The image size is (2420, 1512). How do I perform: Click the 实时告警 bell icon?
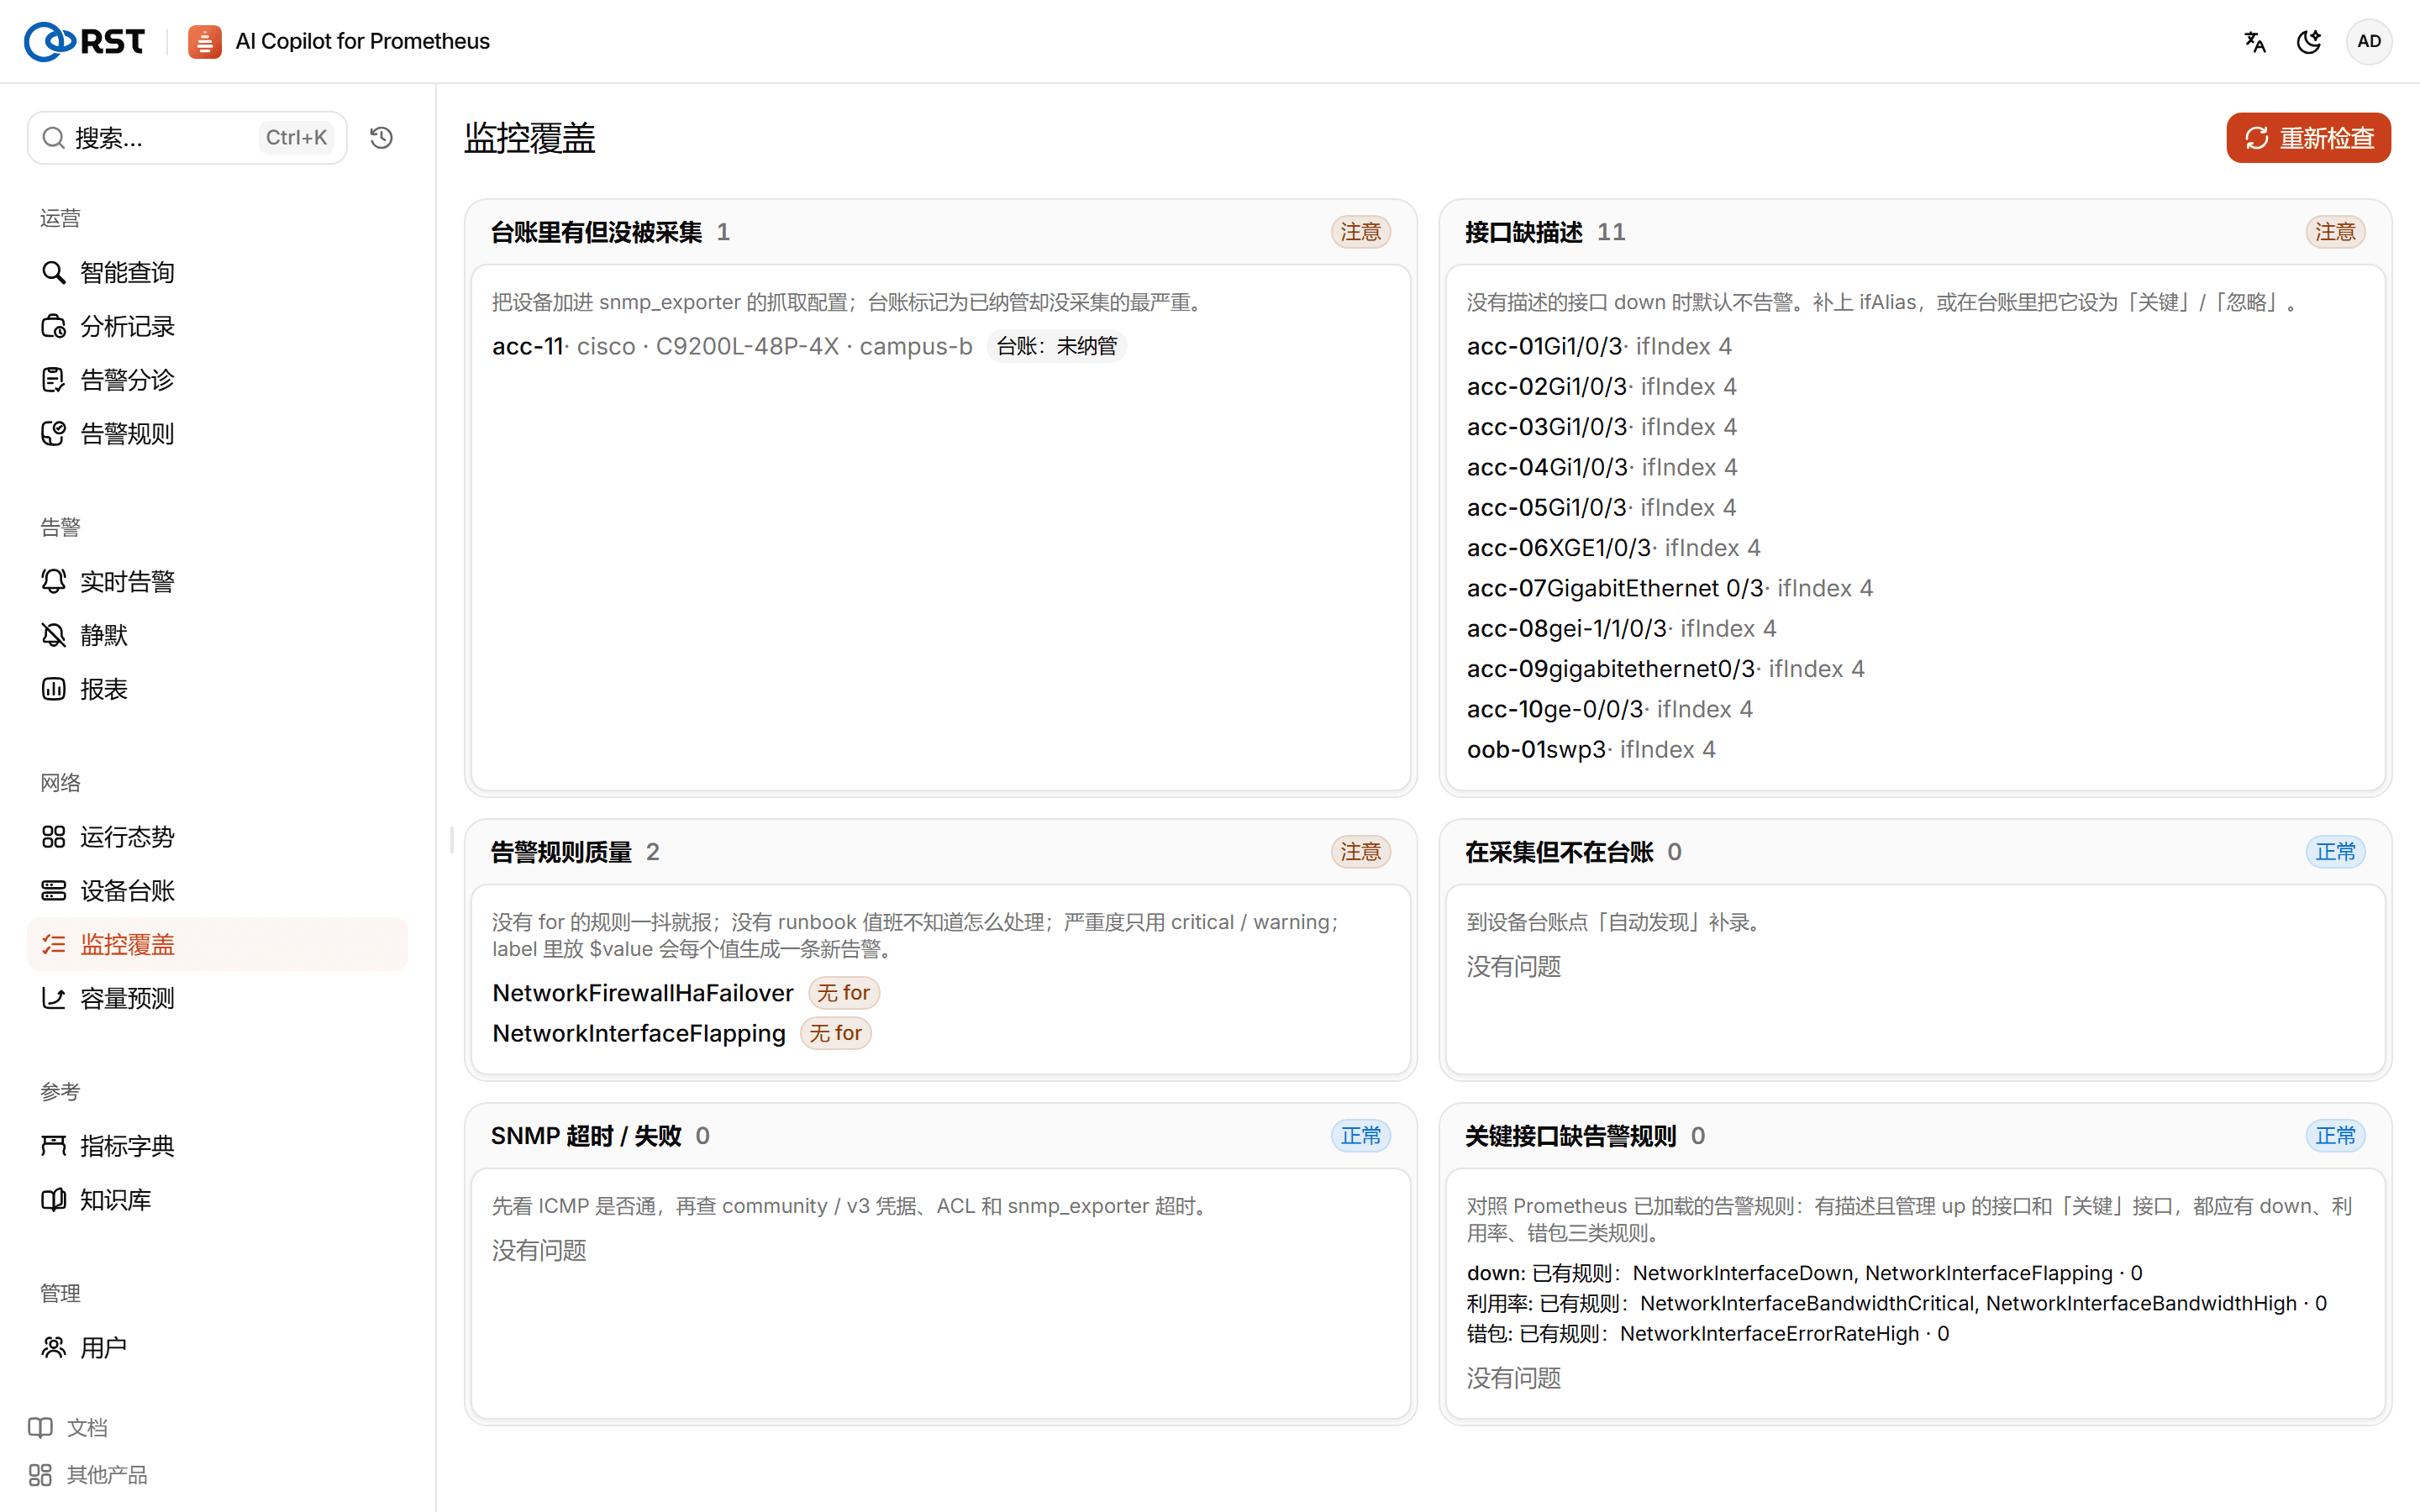(54, 581)
